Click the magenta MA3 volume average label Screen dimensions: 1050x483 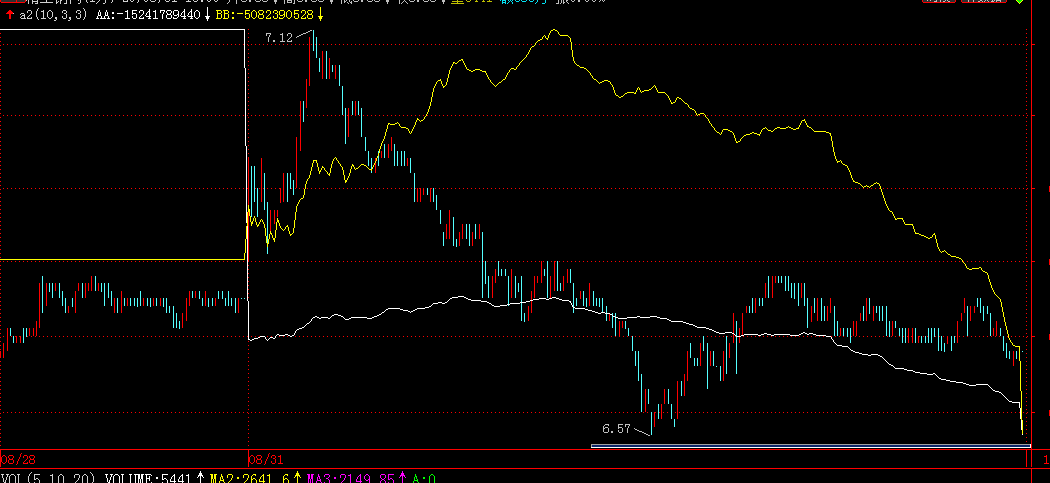(x=351, y=478)
